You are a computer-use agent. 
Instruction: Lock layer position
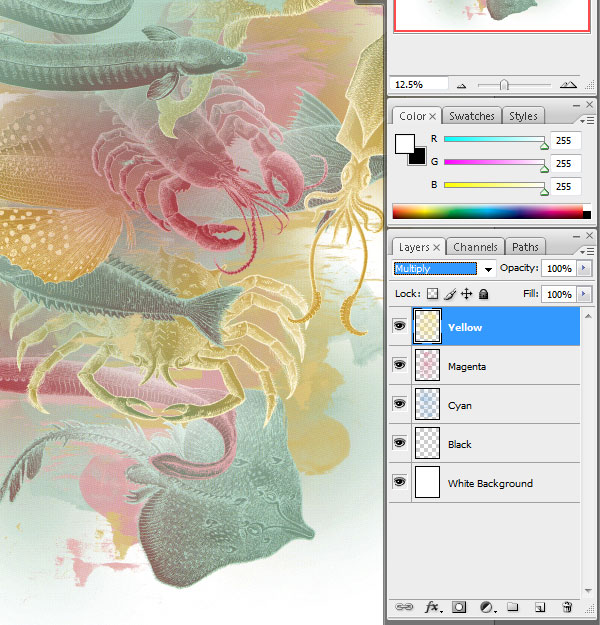[466, 294]
